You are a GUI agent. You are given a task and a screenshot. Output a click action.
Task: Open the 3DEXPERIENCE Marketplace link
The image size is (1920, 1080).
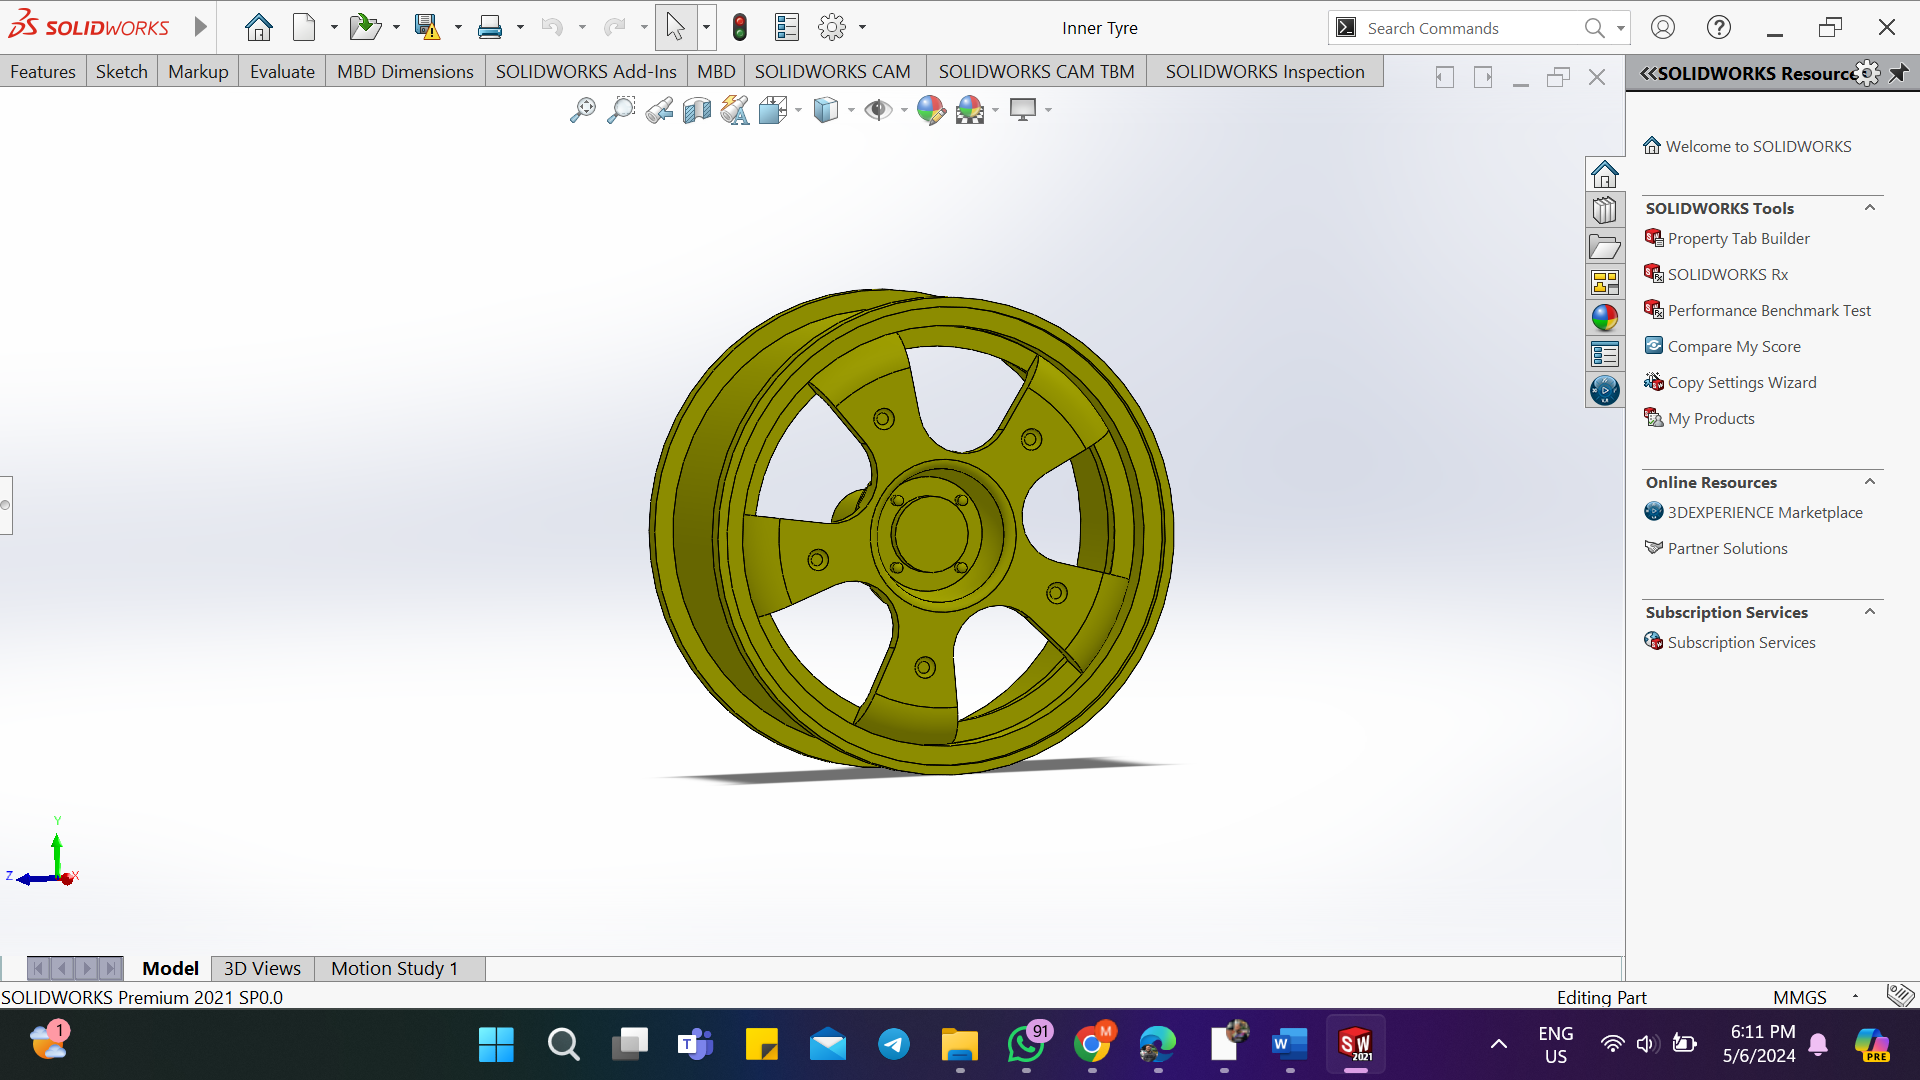point(1764,512)
